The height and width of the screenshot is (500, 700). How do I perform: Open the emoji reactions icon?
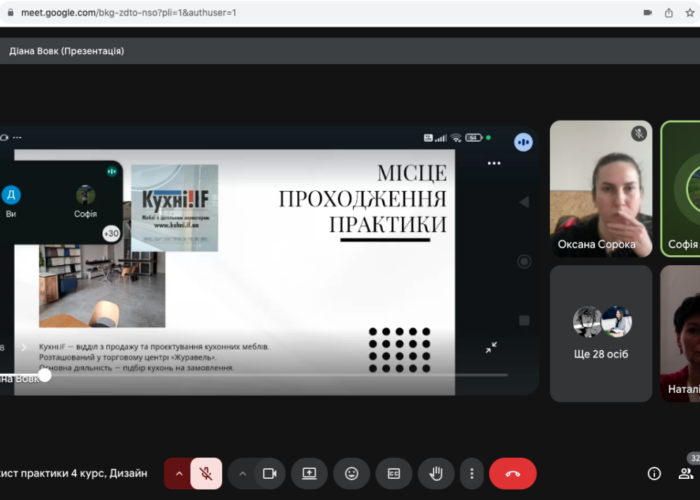352,473
